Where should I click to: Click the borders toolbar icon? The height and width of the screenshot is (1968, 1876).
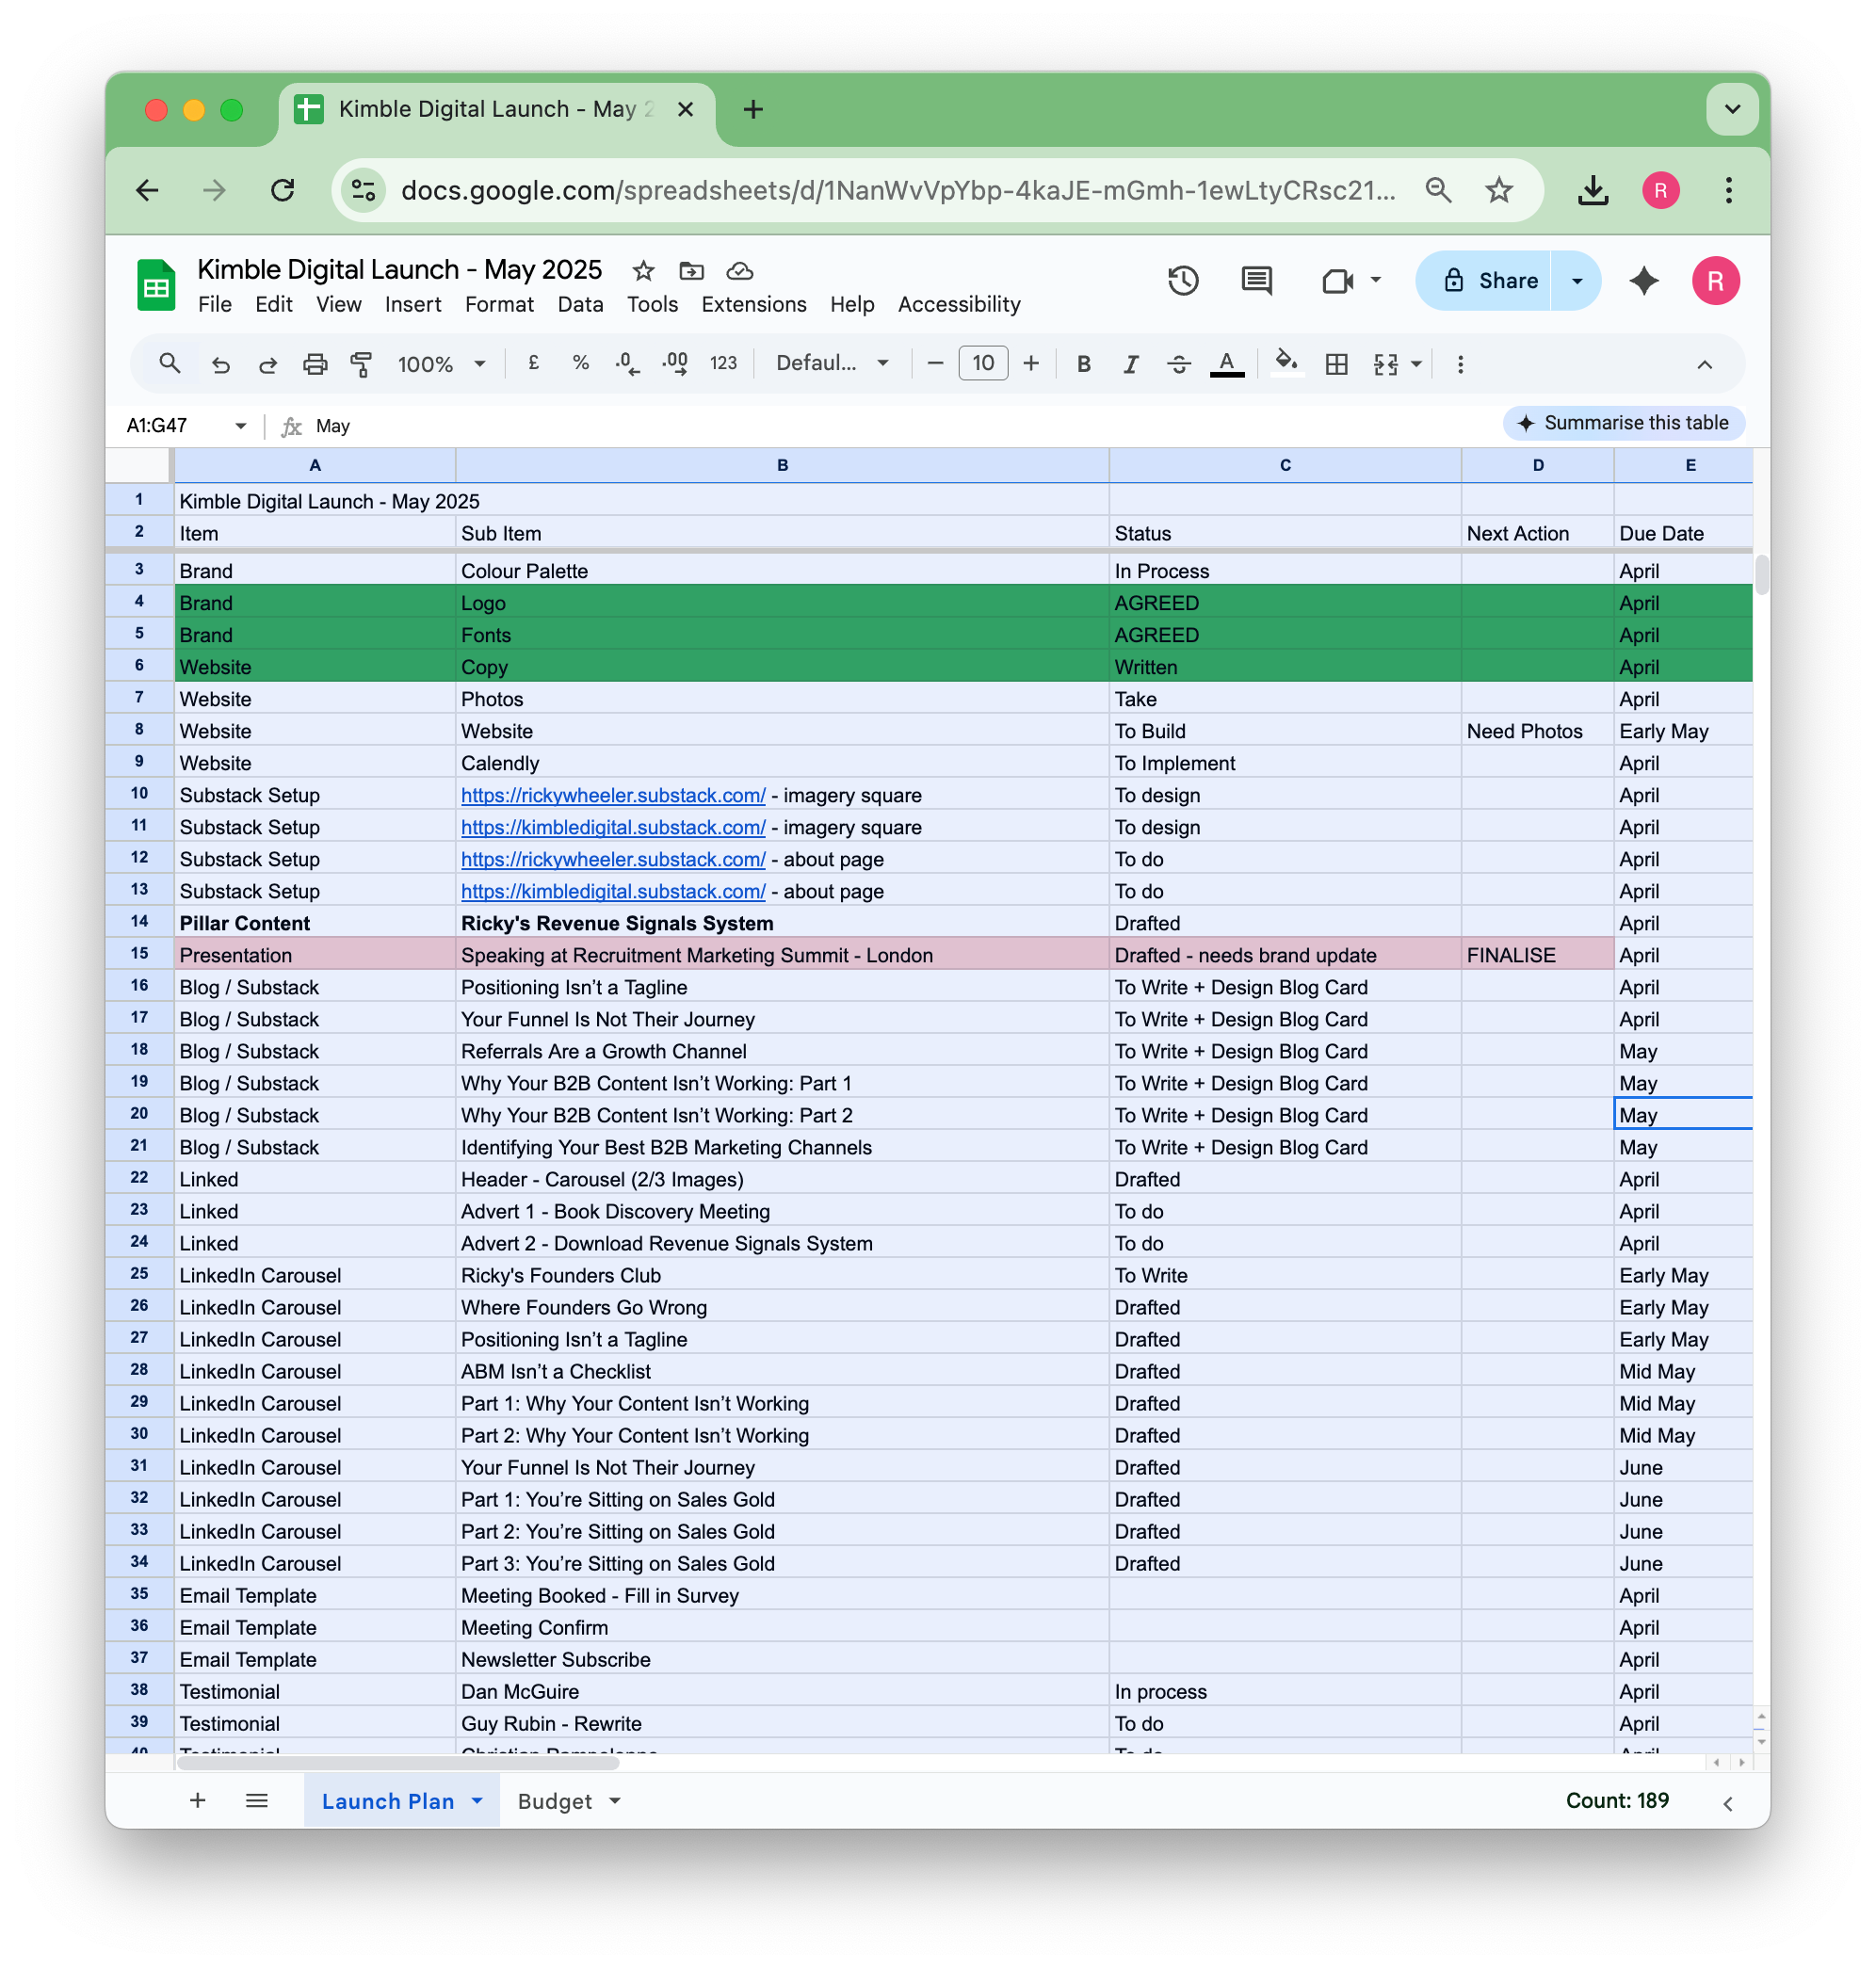(1336, 364)
